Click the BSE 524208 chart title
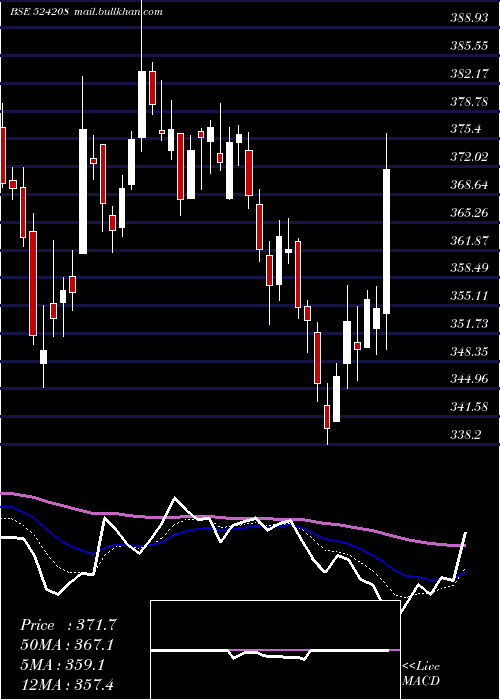The image size is (500, 700). coord(39,12)
